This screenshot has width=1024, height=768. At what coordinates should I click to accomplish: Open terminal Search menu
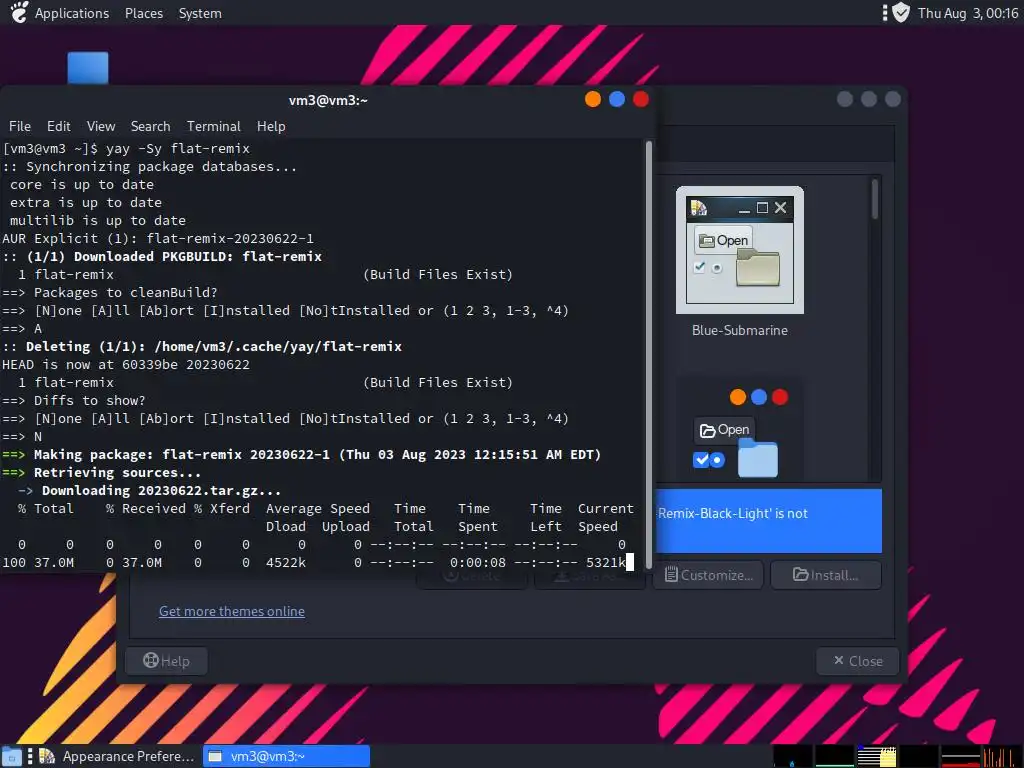(150, 126)
